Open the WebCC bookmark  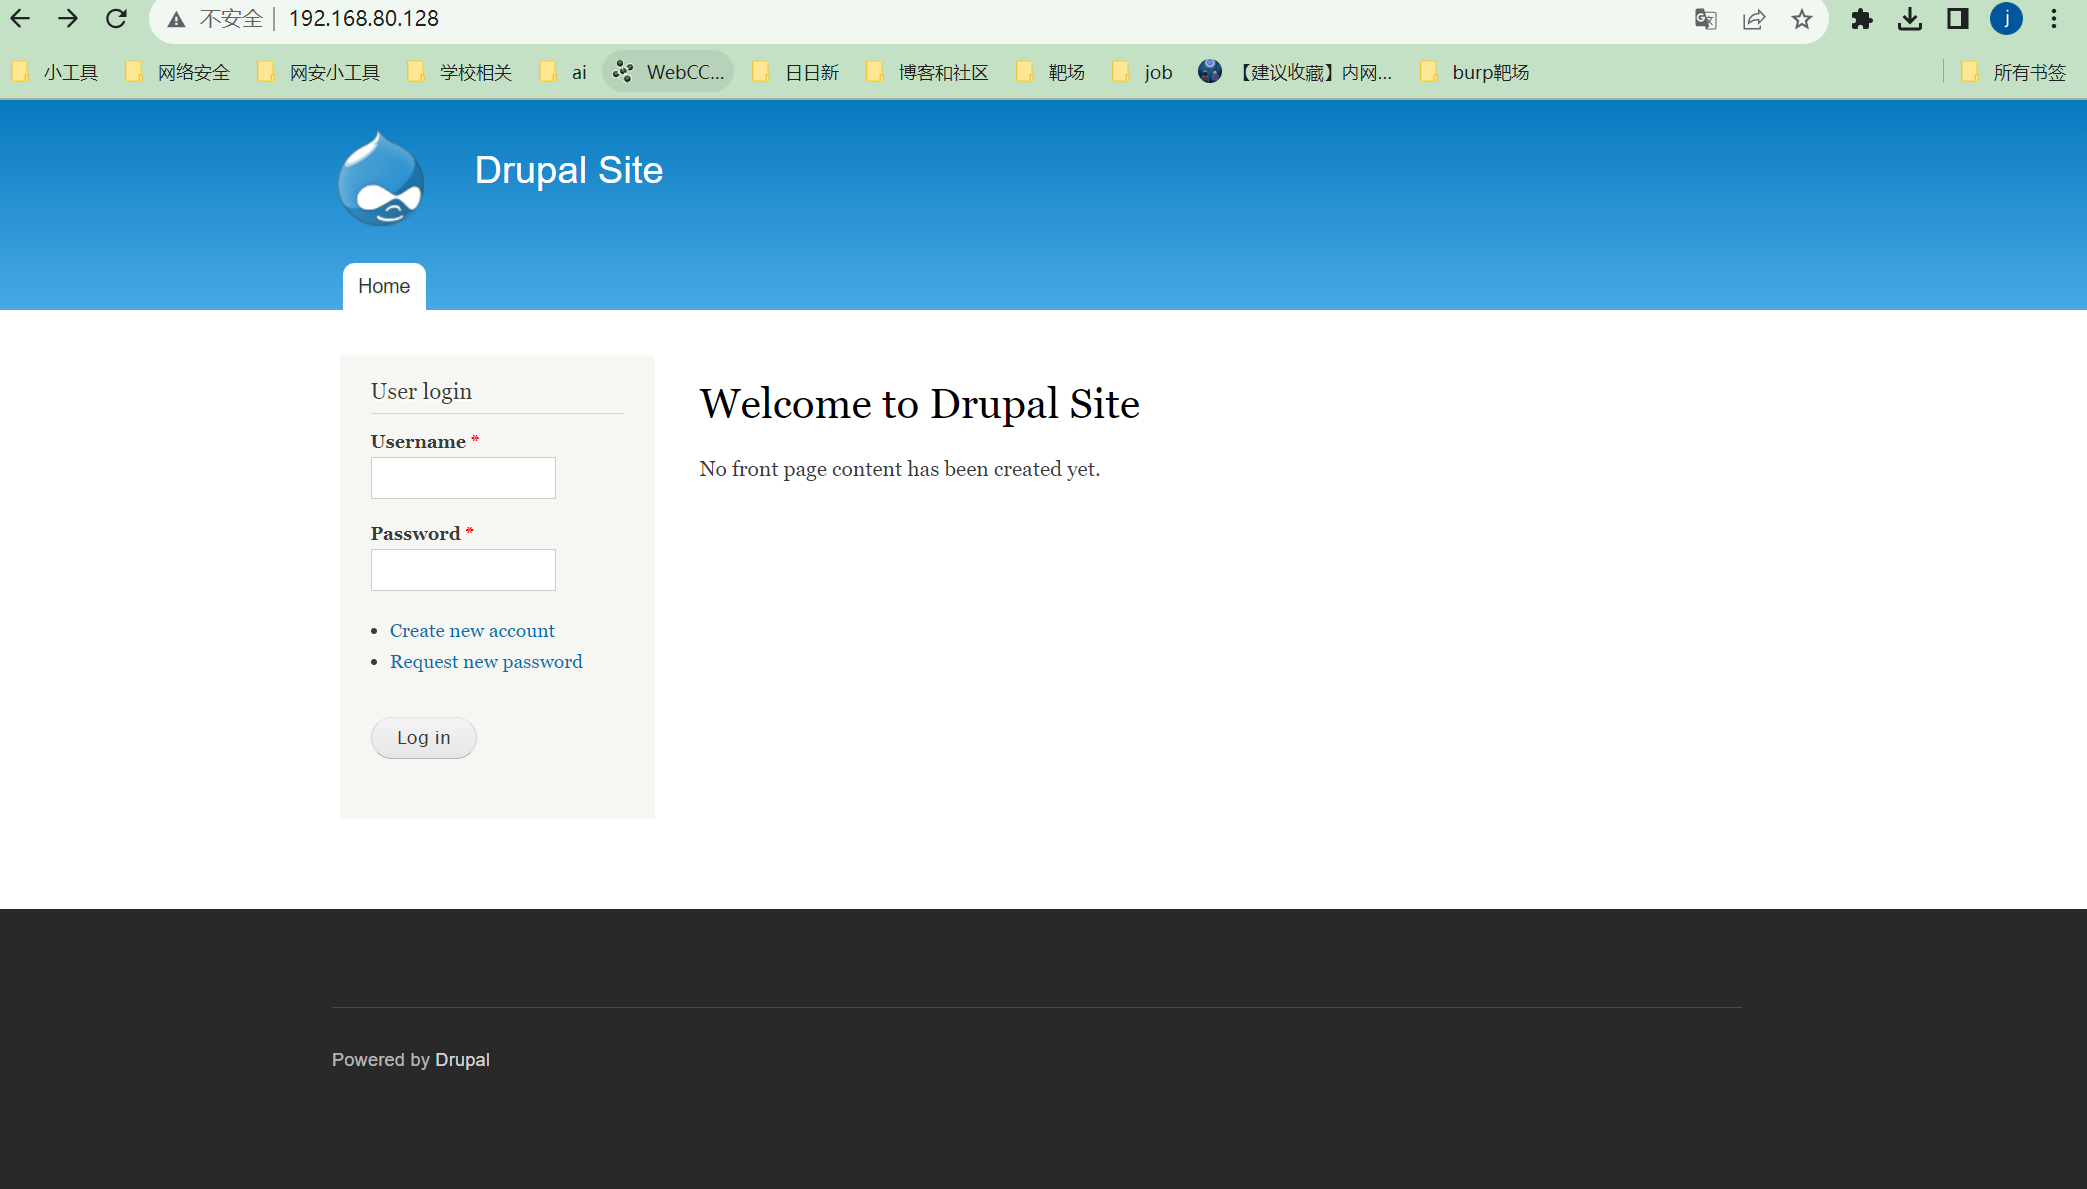pos(668,72)
